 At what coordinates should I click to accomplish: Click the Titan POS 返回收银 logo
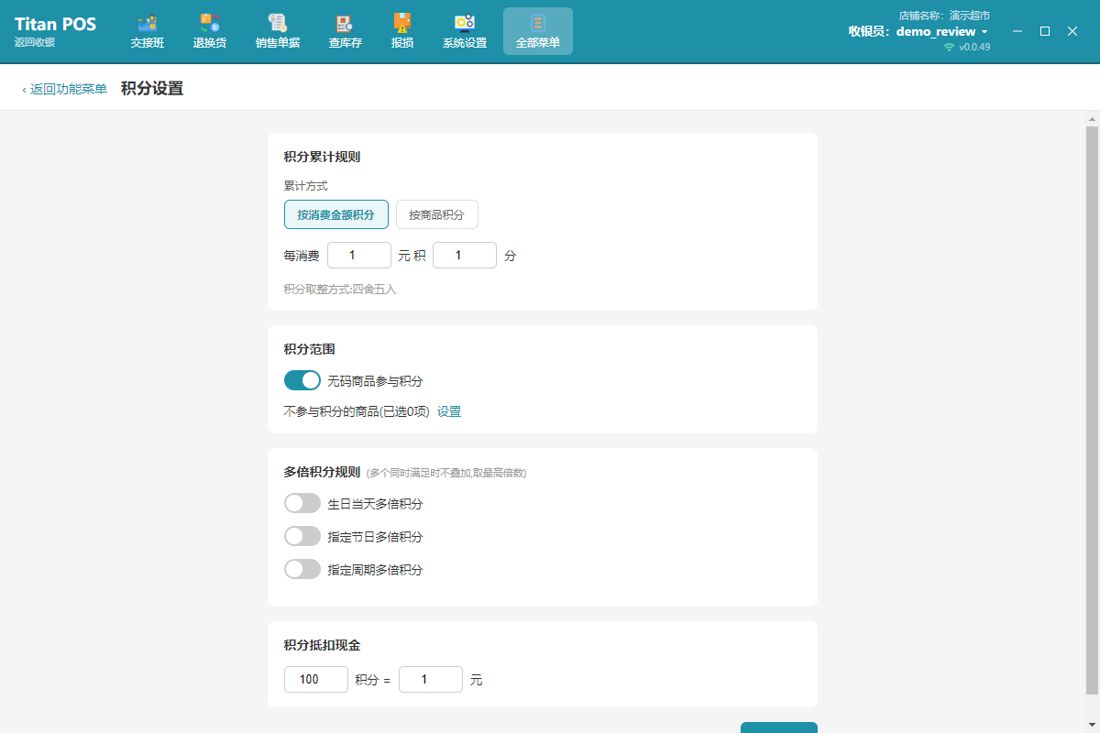pos(55,32)
